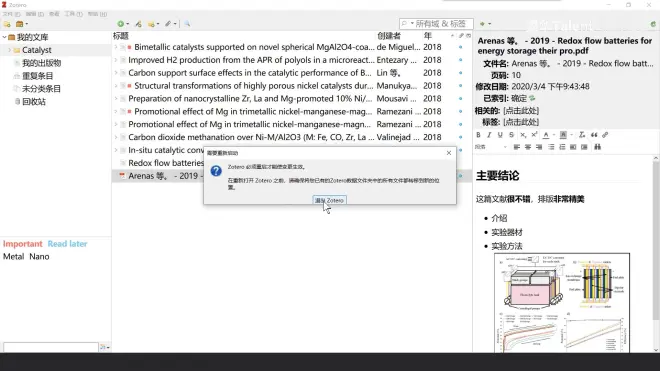Open 未分类条目 in the library tree
The width and height of the screenshot is (660, 371).
tap(41, 89)
